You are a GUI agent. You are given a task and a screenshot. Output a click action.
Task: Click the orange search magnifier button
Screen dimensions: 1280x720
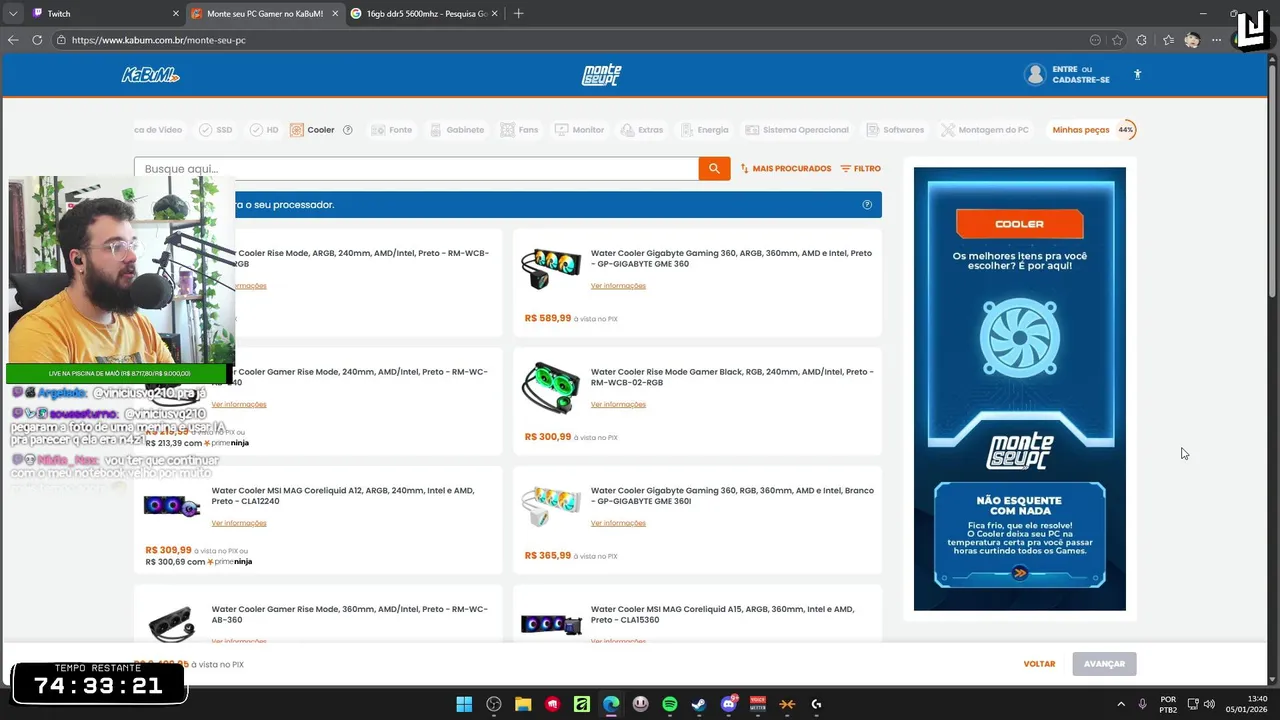pyautogui.click(x=714, y=168)
